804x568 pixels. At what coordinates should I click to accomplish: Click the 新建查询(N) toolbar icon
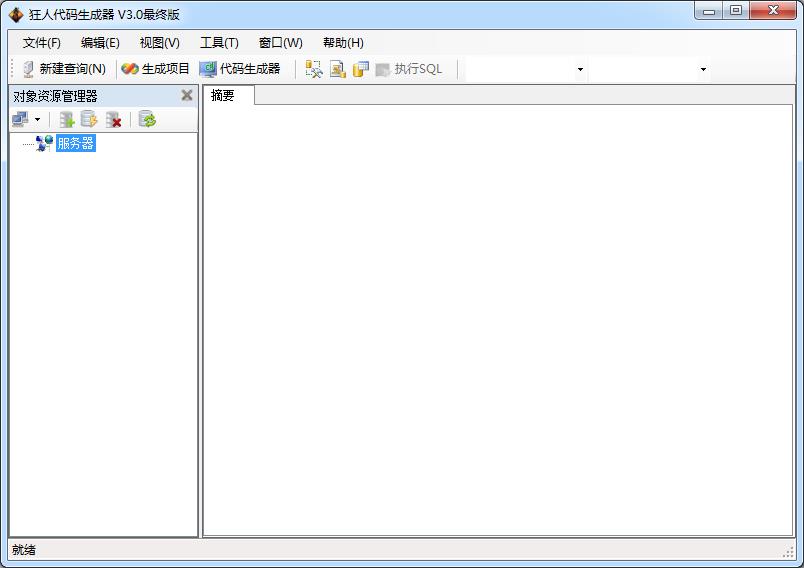tap(28, 69)
